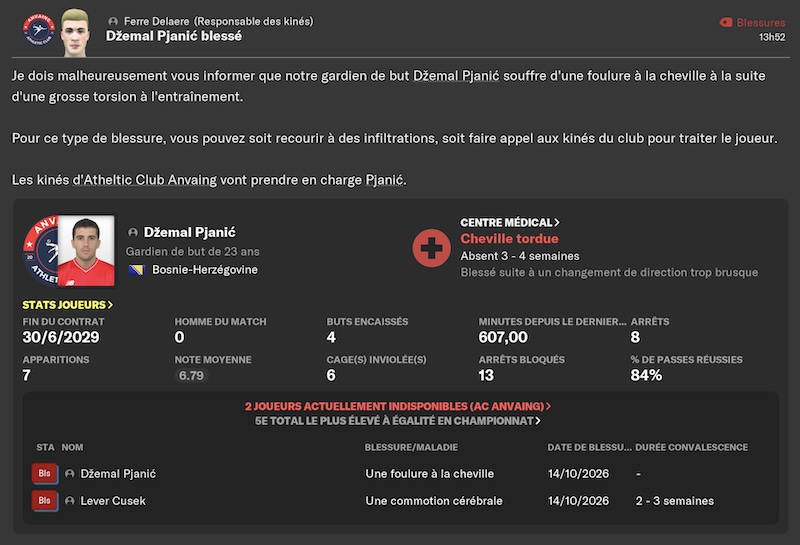Click the Anvaing club badge in header
Image resolution: width=800 pixels, height=545 pixels.
[x=39, y=30]
